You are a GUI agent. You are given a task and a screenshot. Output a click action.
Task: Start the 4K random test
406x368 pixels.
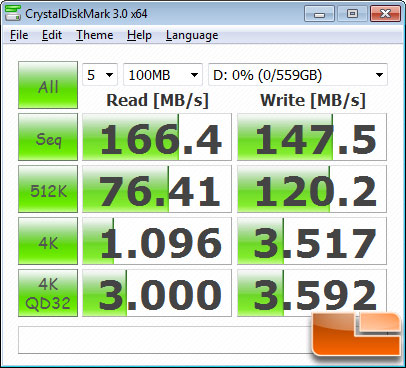click(48, 241)
